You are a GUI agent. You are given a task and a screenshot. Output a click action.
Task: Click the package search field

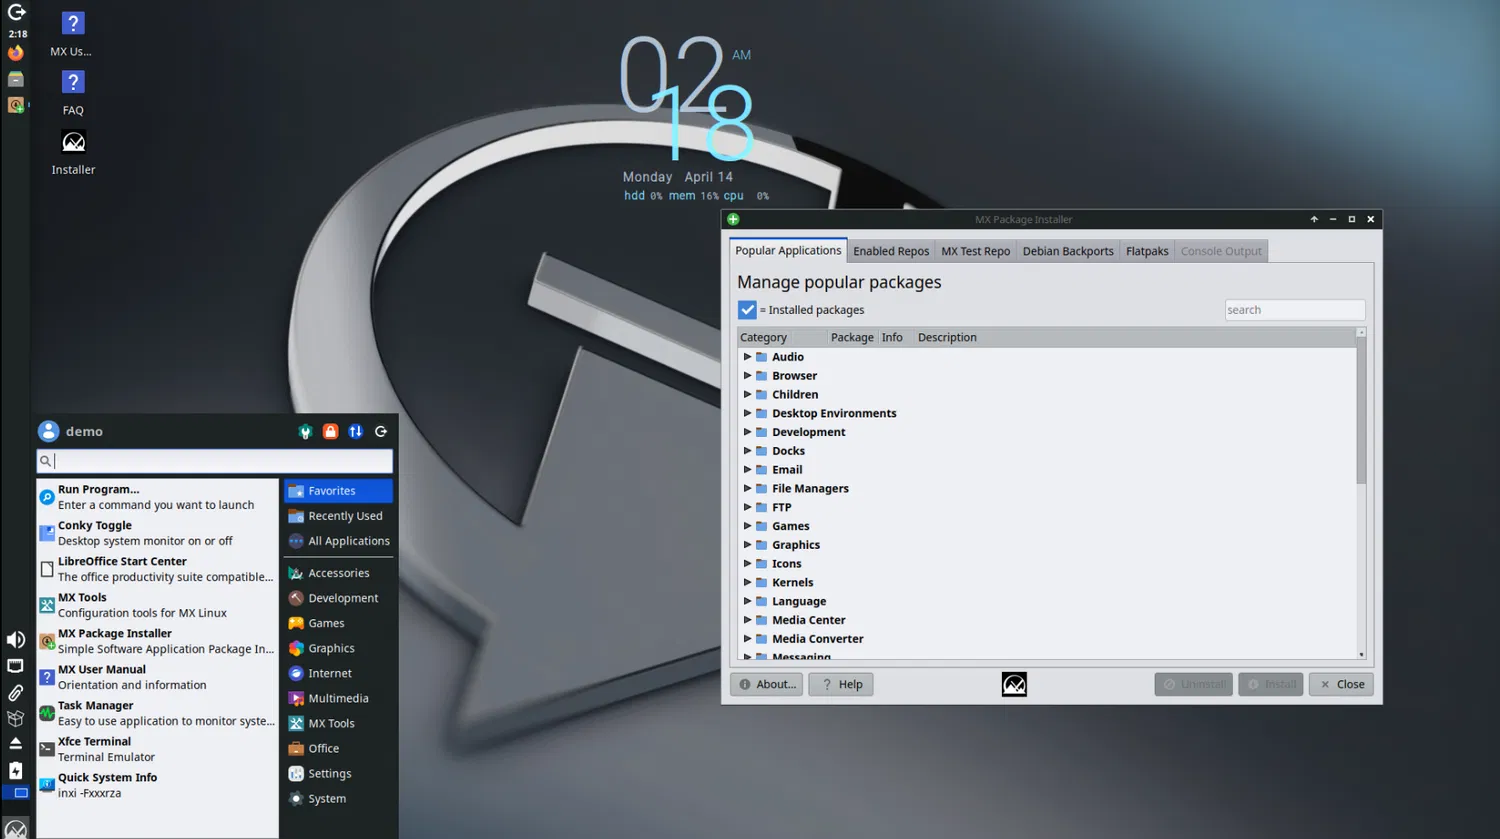[1294, 310]
